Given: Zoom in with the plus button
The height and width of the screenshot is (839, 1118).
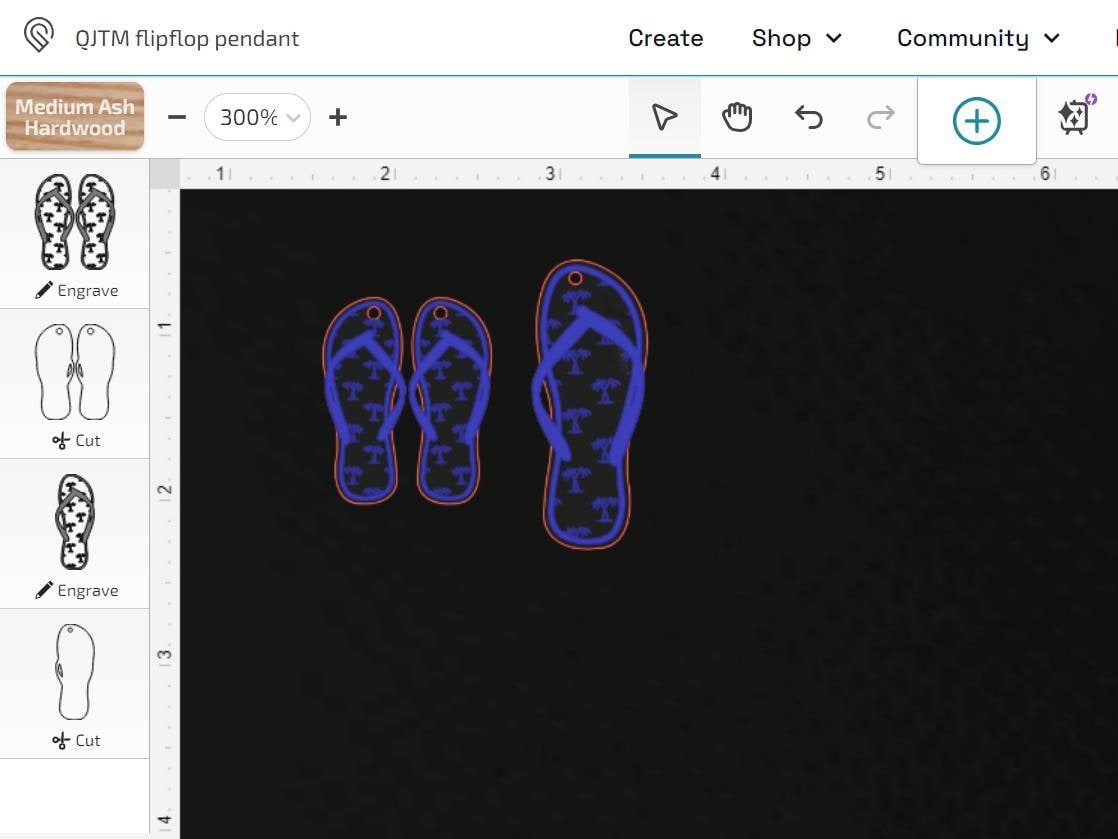Looking at the screenshot, I should (338, 117).
